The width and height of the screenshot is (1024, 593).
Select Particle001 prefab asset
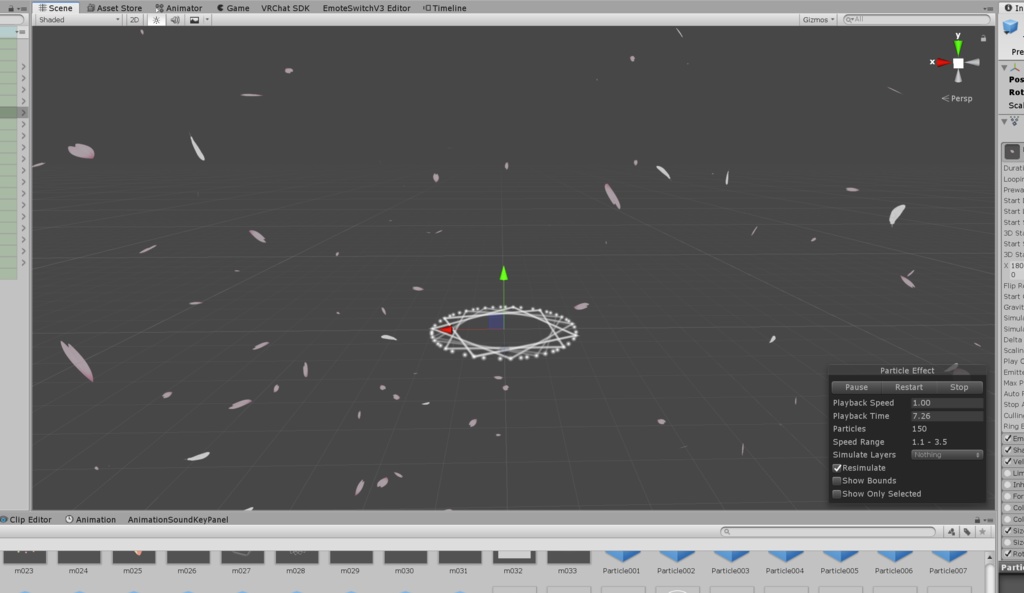tap(622, 562)
